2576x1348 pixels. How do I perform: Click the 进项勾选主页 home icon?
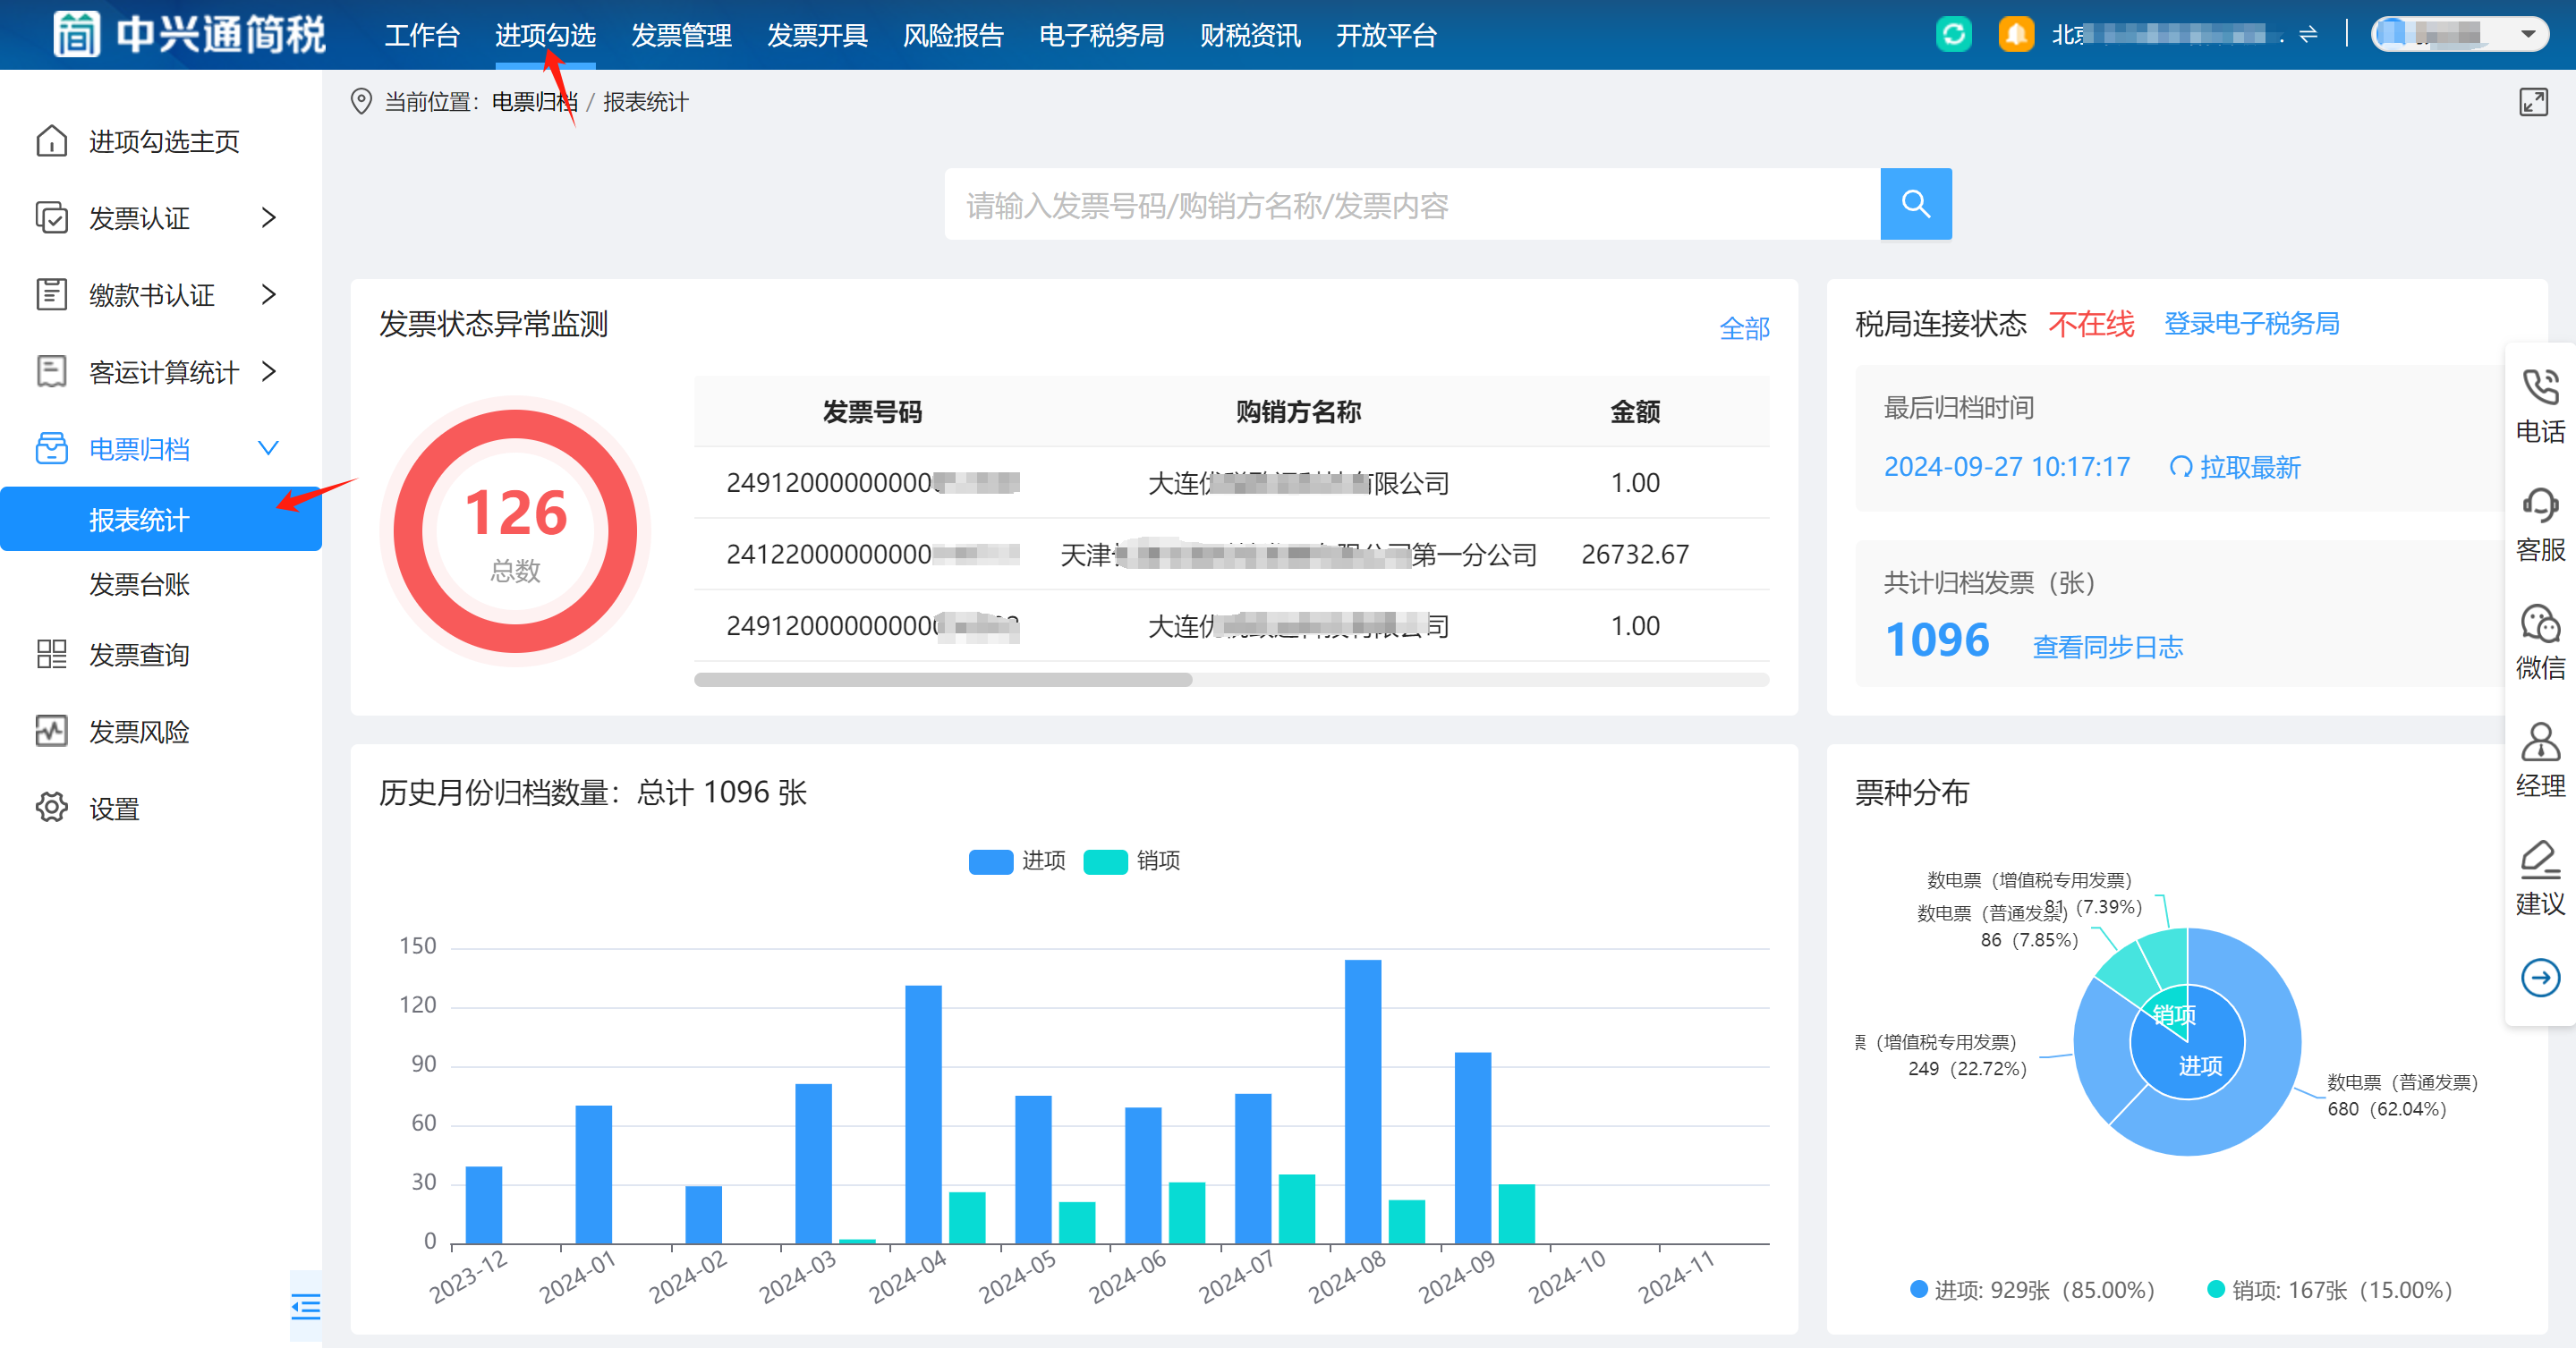point(51,141)
